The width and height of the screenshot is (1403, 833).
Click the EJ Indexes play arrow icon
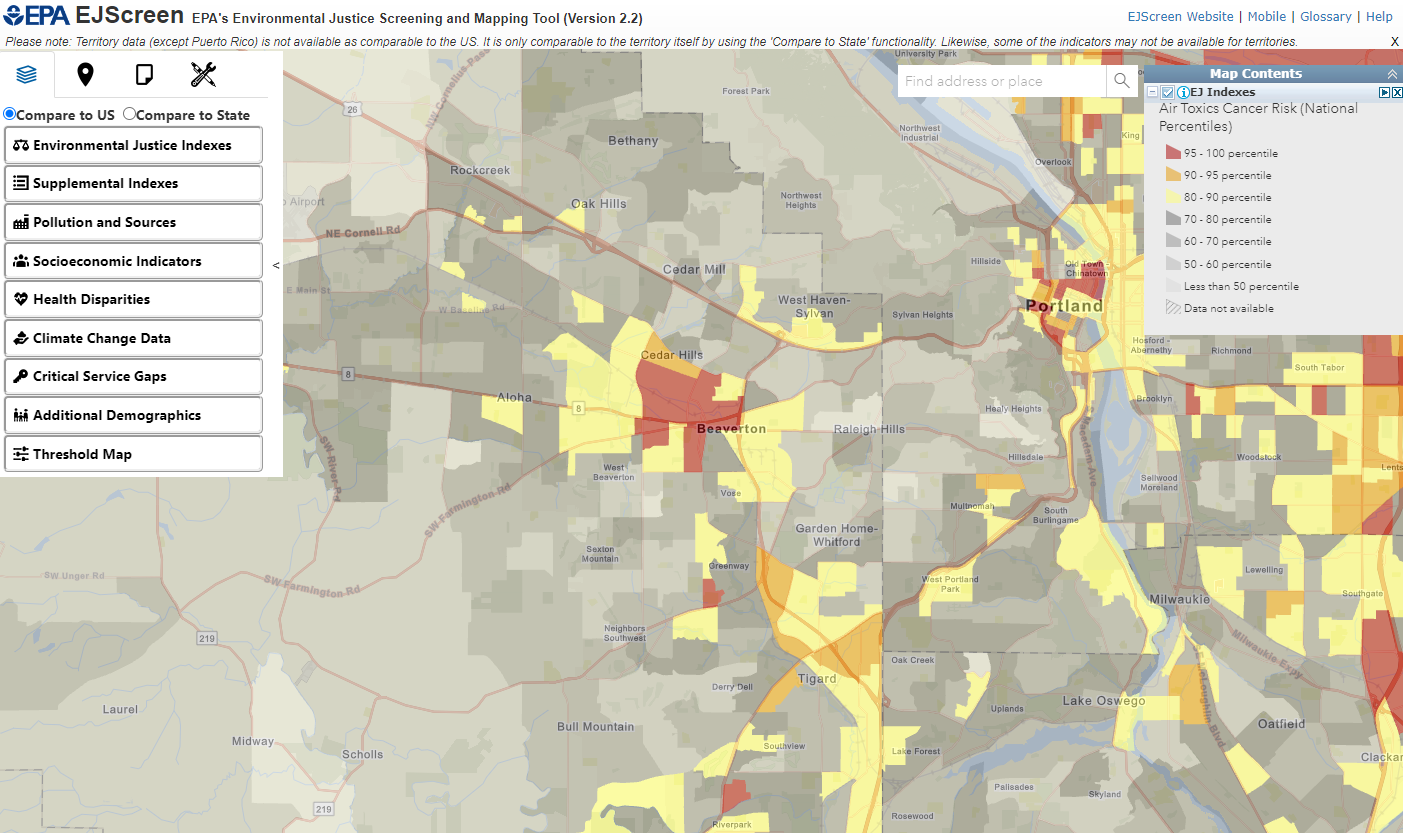[x=1385, y=92]
